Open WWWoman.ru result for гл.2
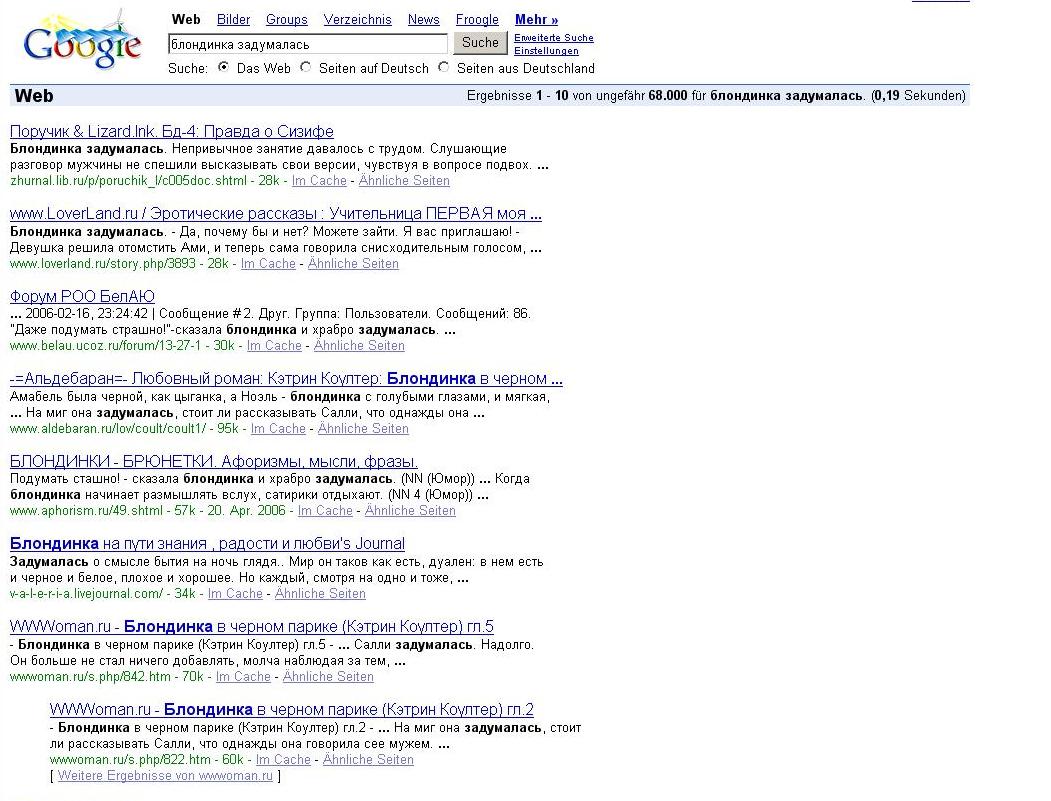 click(292, 709)
